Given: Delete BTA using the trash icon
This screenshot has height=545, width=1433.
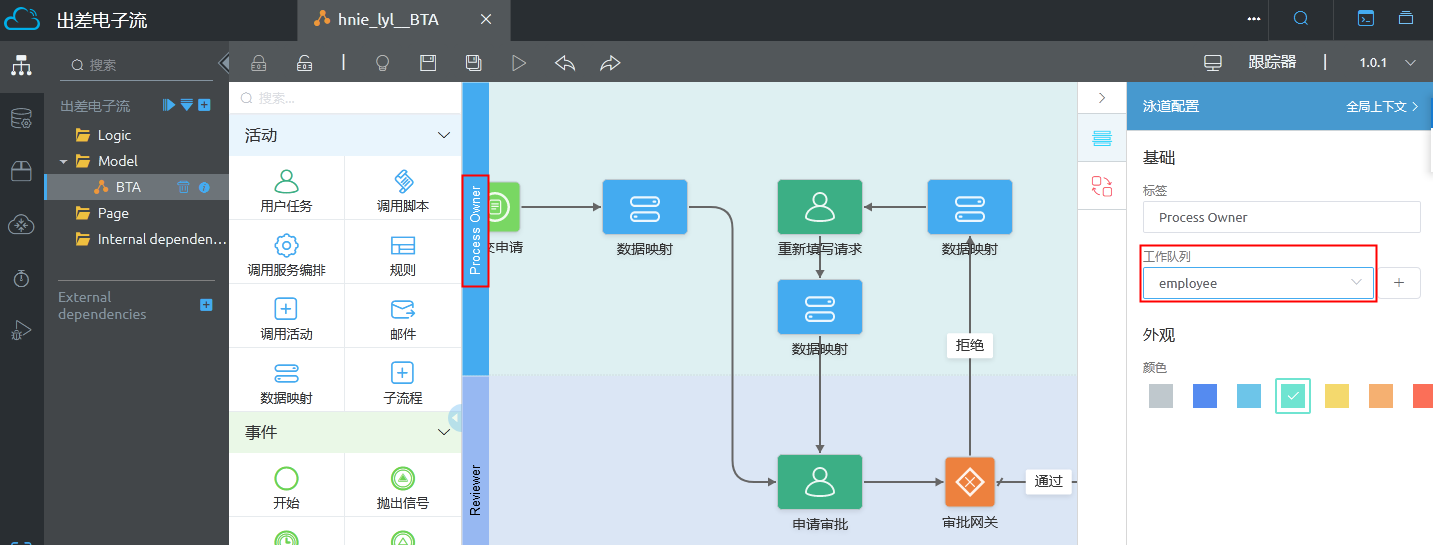Looking at the screenshot, I should tap(183, 187).
